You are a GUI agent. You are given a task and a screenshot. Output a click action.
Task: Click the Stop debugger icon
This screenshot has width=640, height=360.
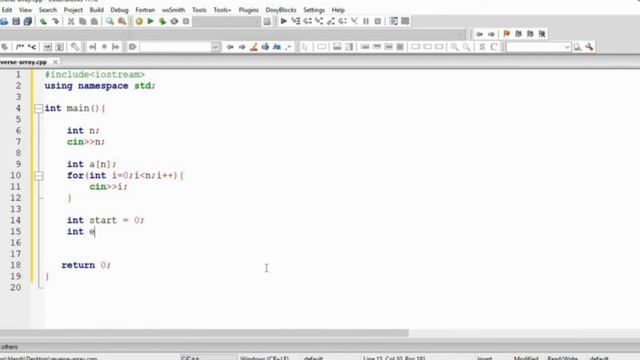tap(378, 21)
